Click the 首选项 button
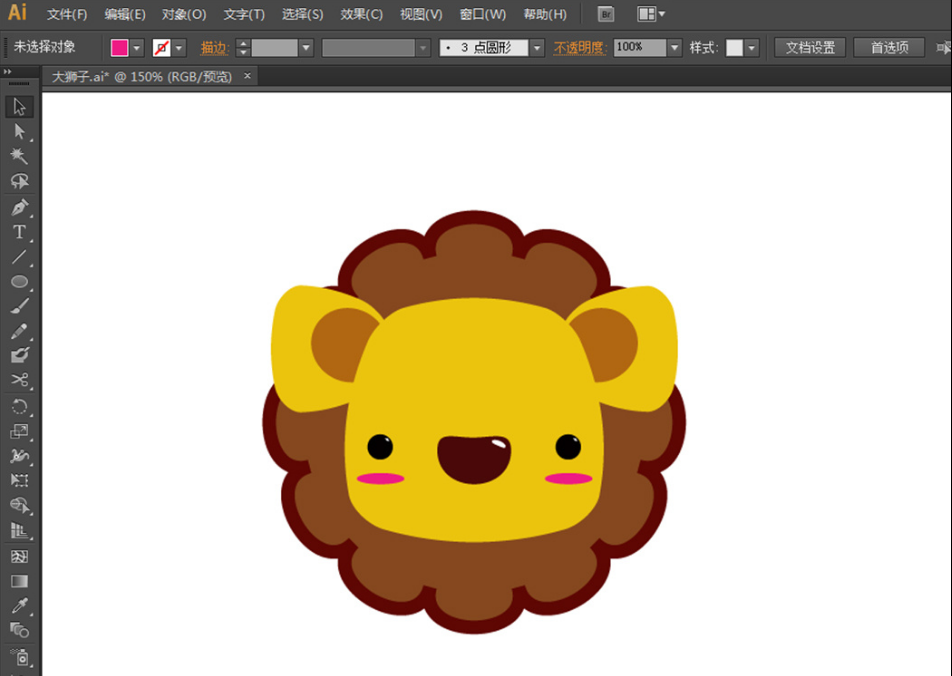The image size is (952, 676). point(889,48)
